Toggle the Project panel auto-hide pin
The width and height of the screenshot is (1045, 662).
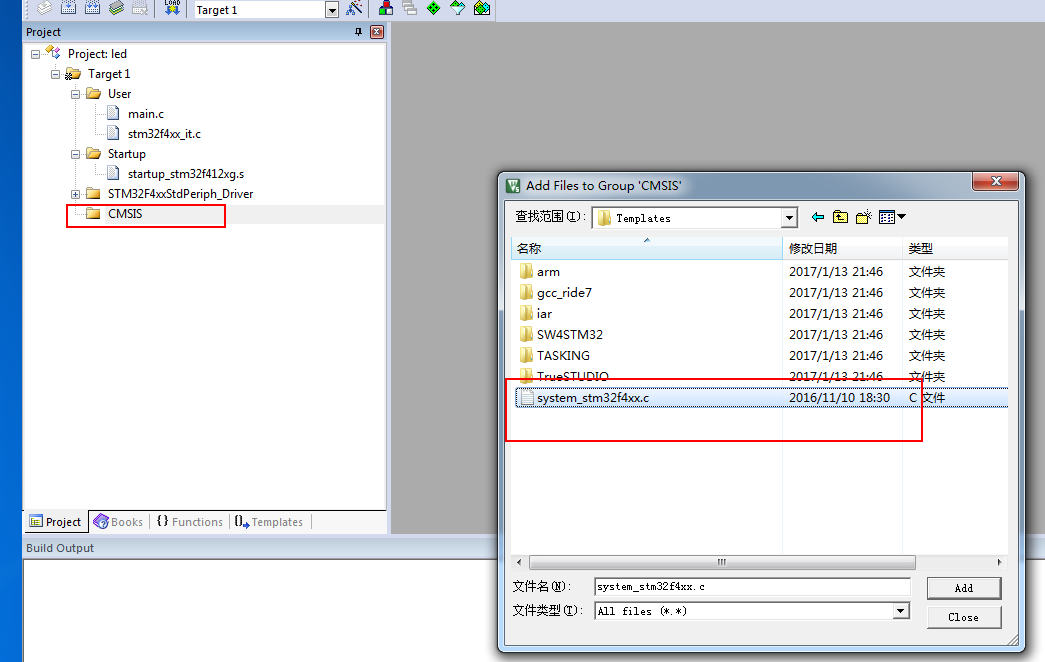[359, 32]
